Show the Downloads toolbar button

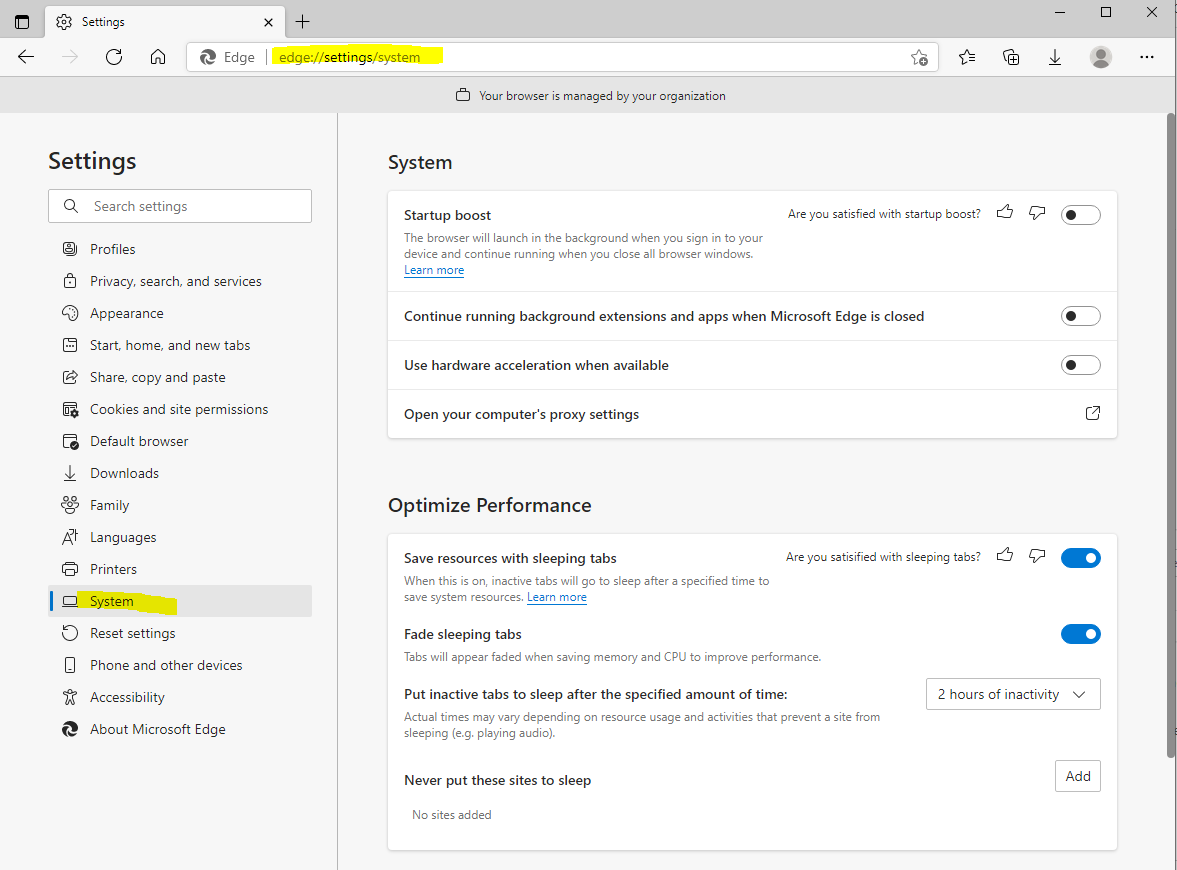click(x=1055, y=57)
